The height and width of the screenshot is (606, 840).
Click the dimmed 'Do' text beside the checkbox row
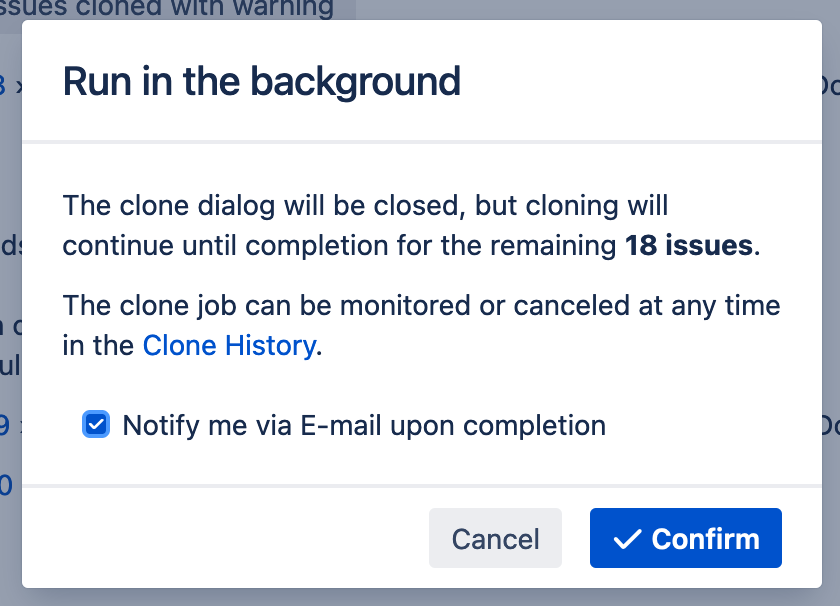[x=829, y=425]
